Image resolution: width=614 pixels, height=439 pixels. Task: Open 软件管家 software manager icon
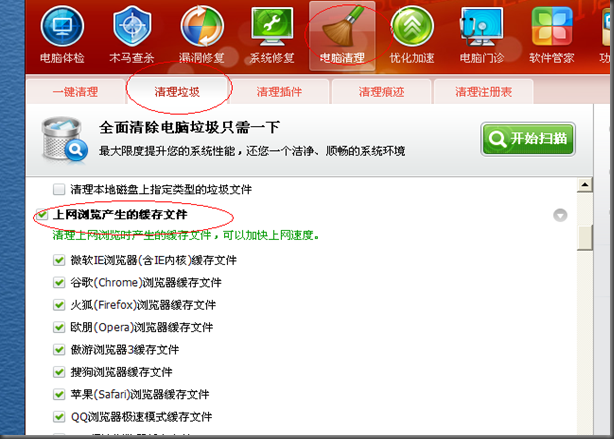552,34
